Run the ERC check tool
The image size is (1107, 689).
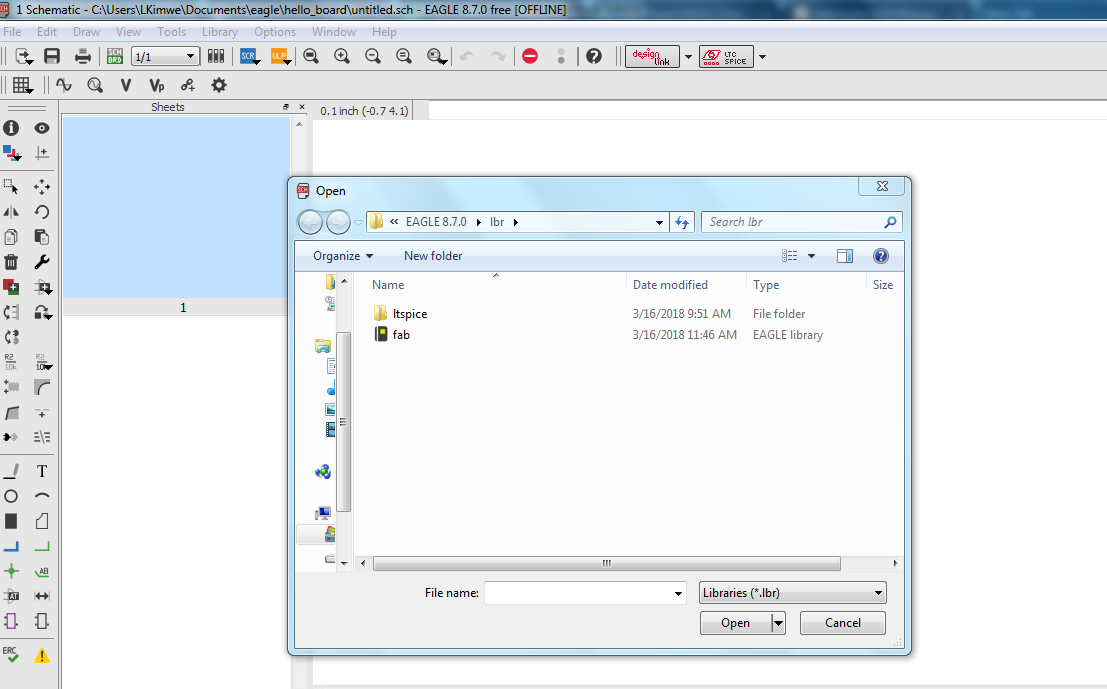(x=11, y=654)
